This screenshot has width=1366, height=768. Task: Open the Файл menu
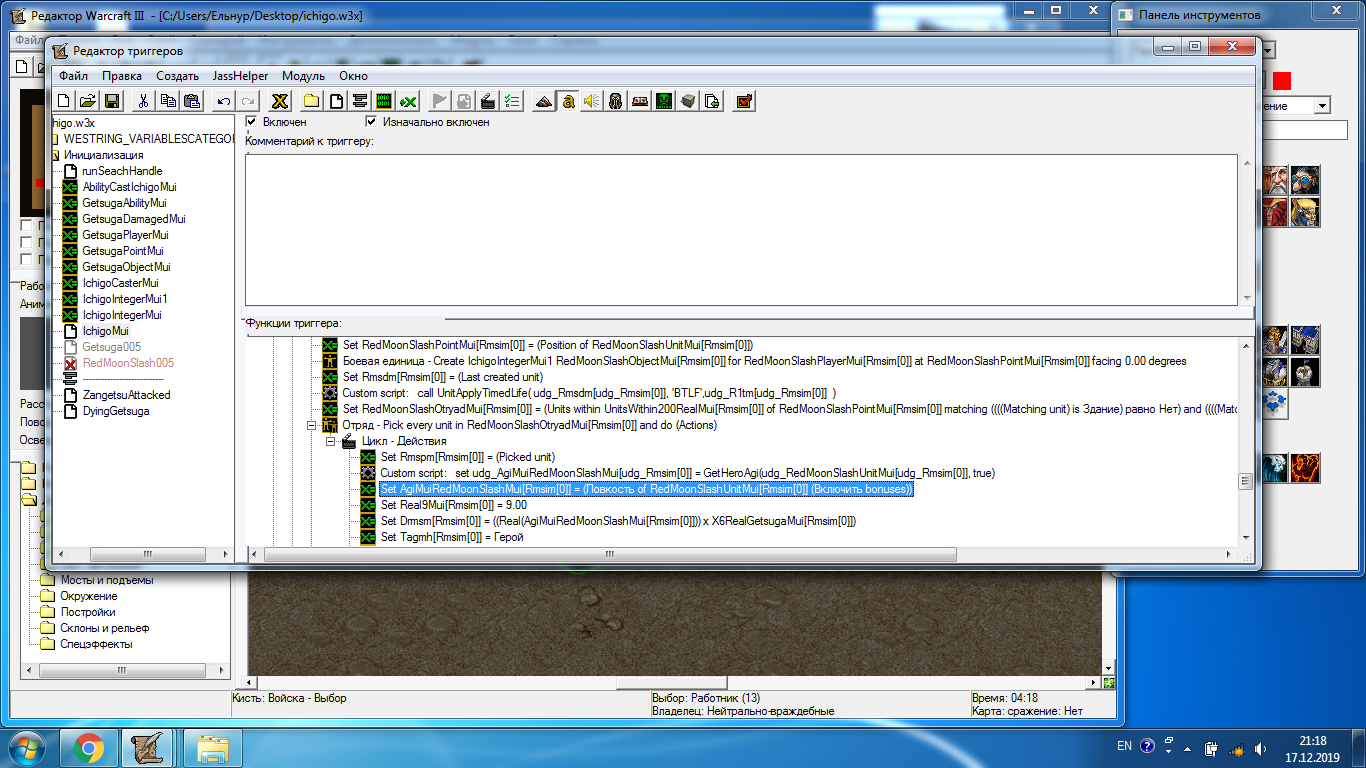[x=73, y=76]
